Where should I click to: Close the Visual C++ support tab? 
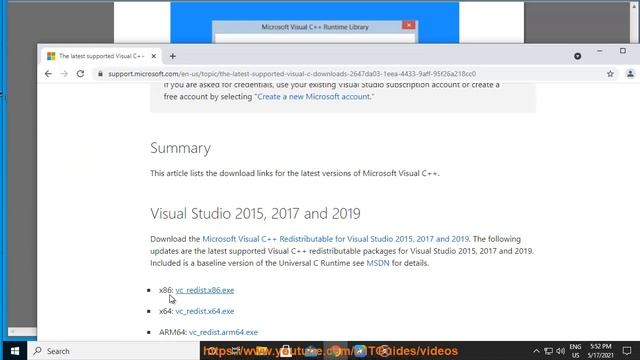(154, 56)
